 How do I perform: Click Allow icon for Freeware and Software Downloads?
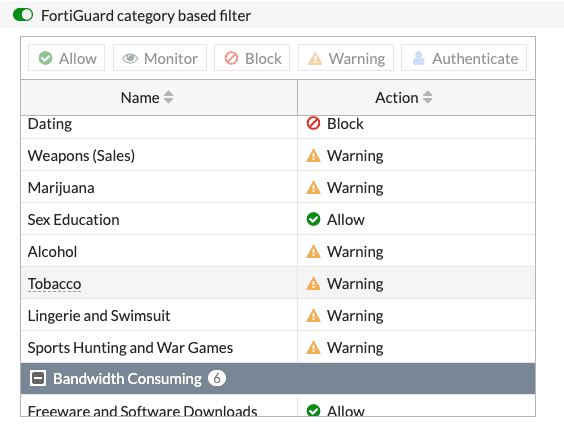(313, 410)
